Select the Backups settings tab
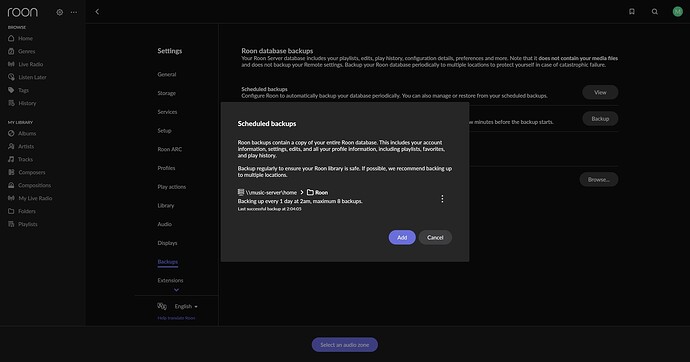Viewport: 690px width, 362px height. pos(168,262)
